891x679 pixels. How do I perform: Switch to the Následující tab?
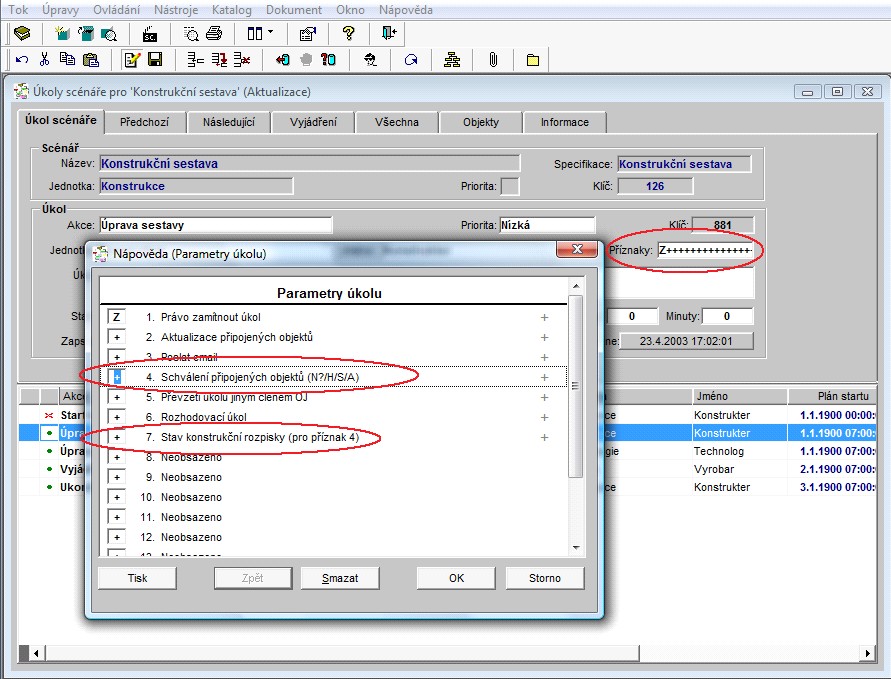pos(228,122)
